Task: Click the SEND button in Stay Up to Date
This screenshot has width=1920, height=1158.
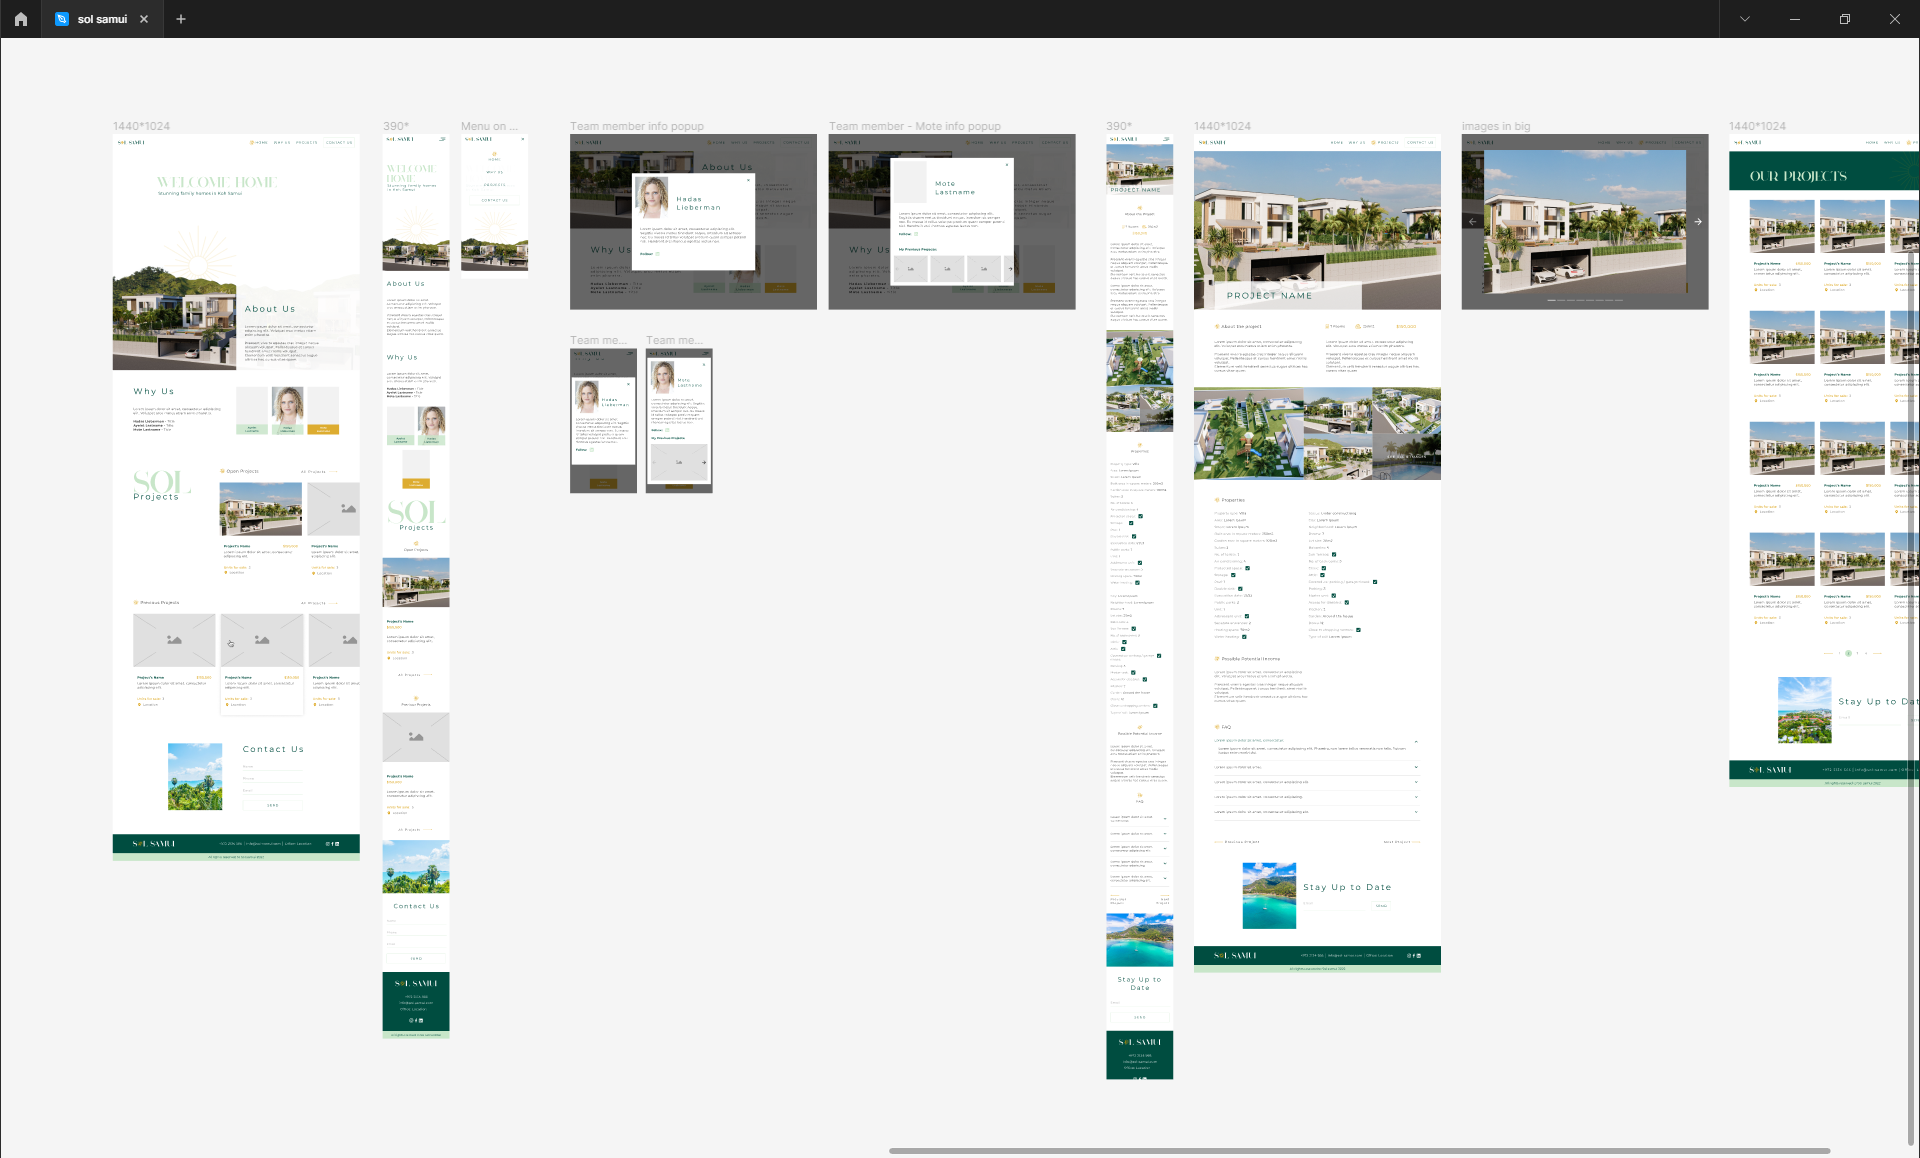Action: pos(1381,906)
